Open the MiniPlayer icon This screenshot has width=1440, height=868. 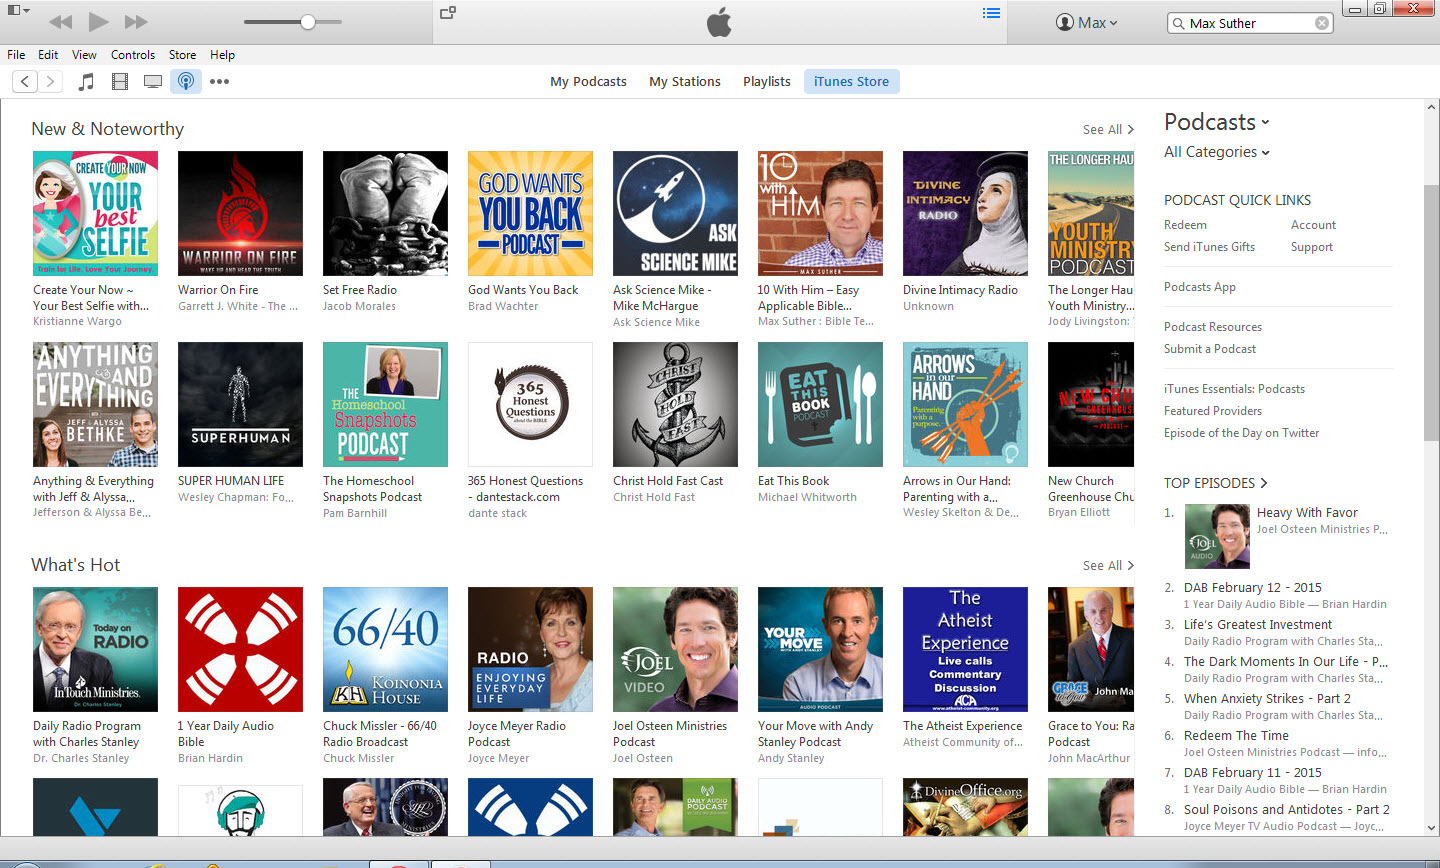tap(448, 13)
